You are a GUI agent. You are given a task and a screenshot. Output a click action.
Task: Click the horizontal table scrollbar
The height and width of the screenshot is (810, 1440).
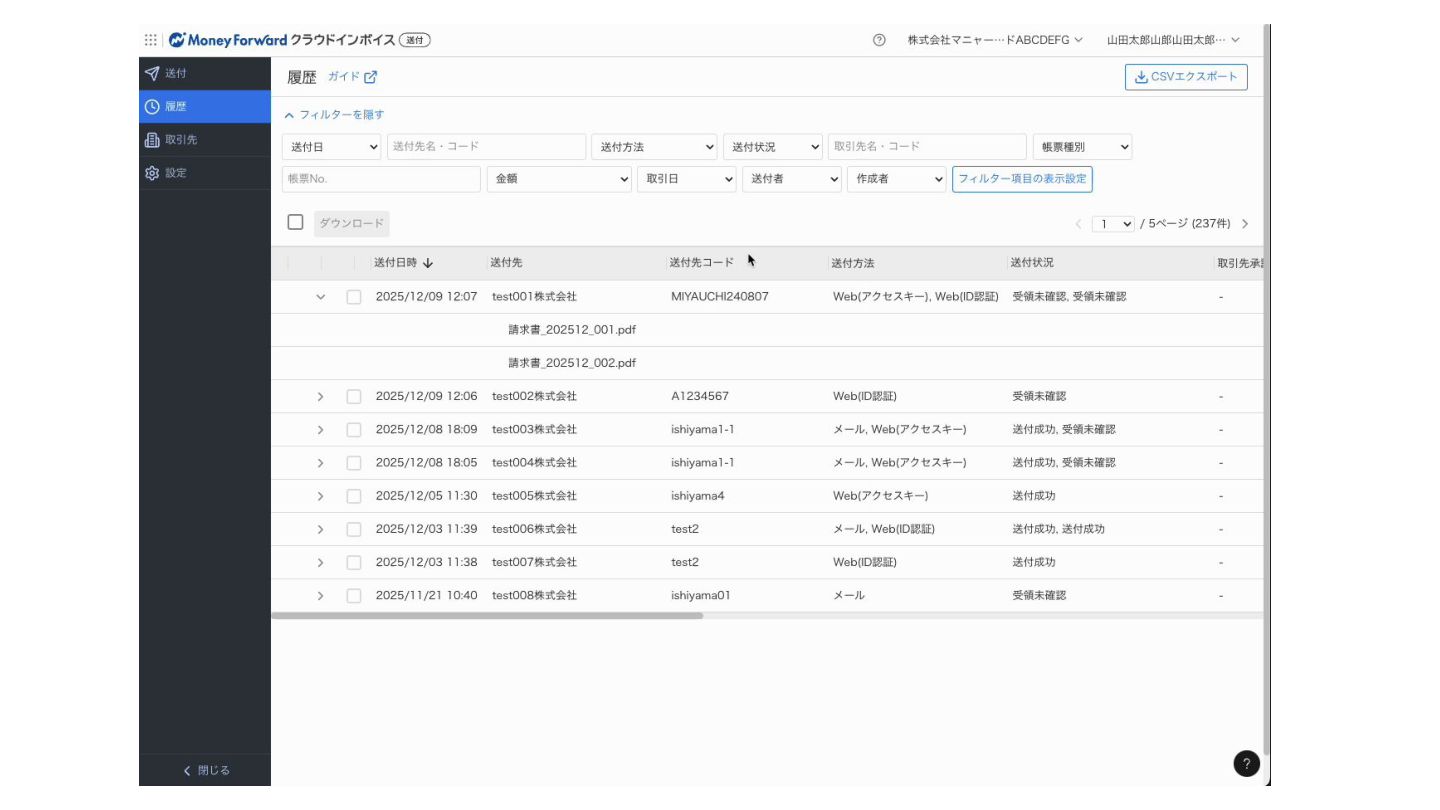(487, 616)
